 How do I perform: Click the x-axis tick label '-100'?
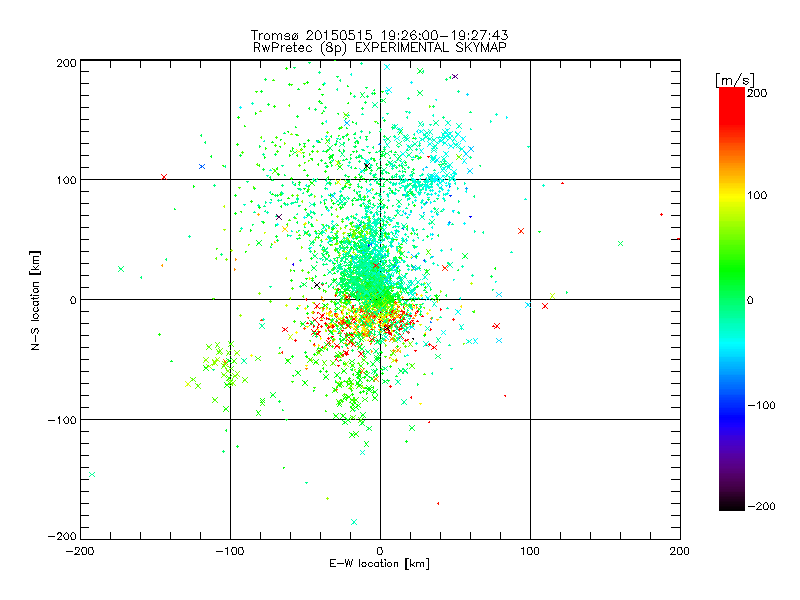coord(230,551)
